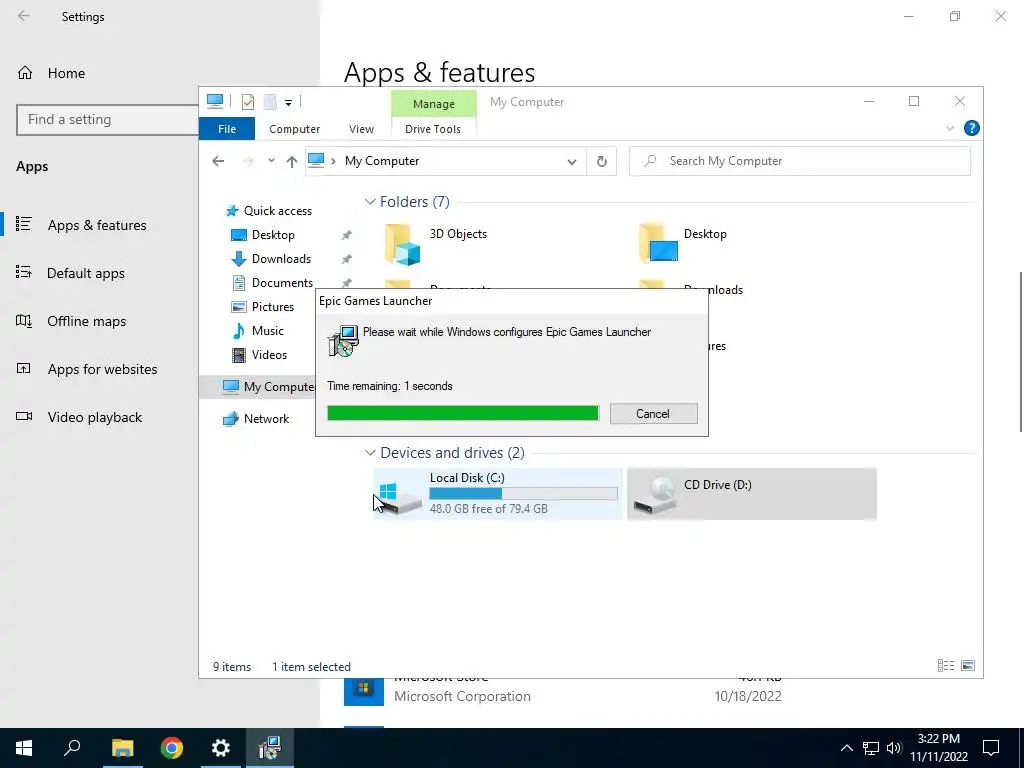Click volume speaker icon in tray
Image resolution: width=1024 pixels, height=768 pixels.
click(x=894, y=748)
